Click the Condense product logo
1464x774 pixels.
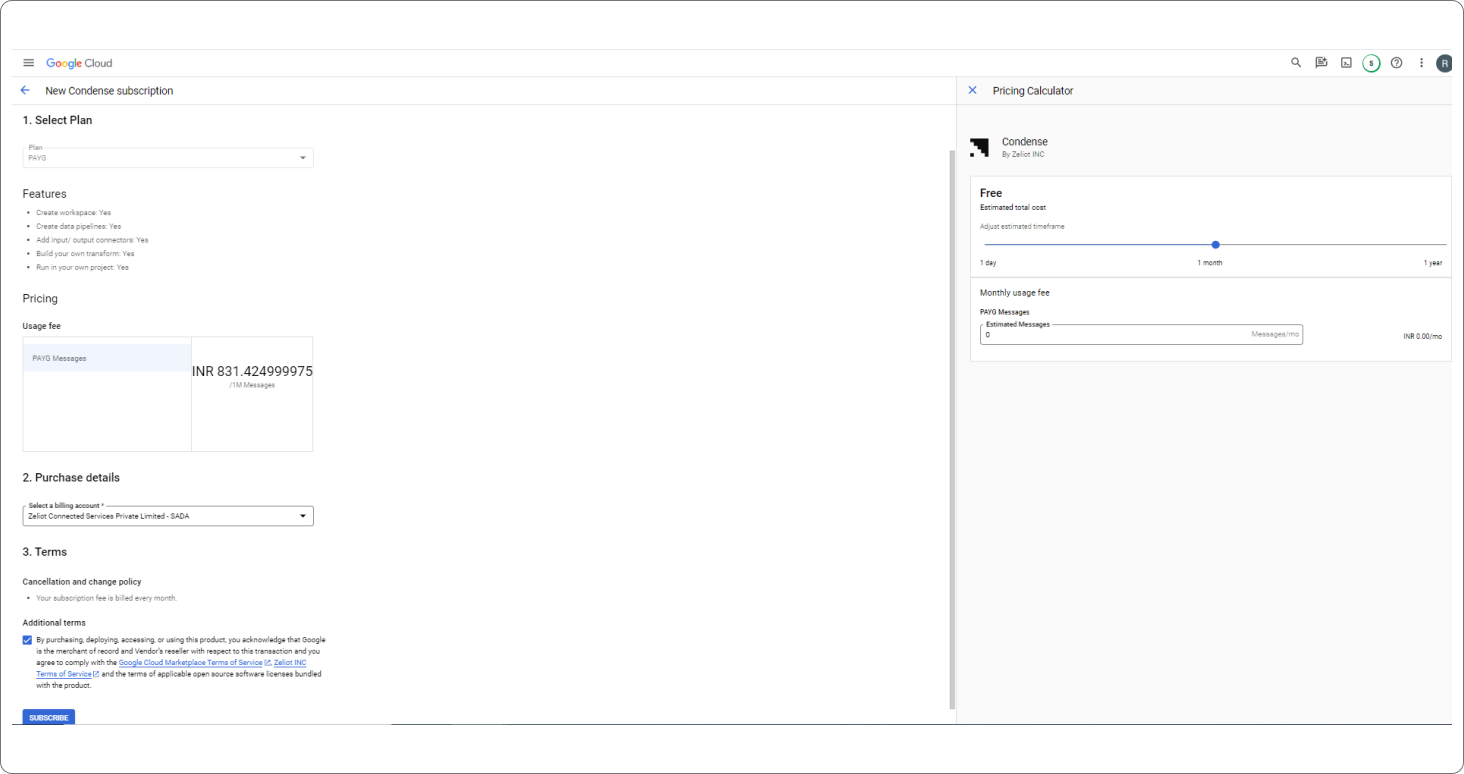[979, 148]
